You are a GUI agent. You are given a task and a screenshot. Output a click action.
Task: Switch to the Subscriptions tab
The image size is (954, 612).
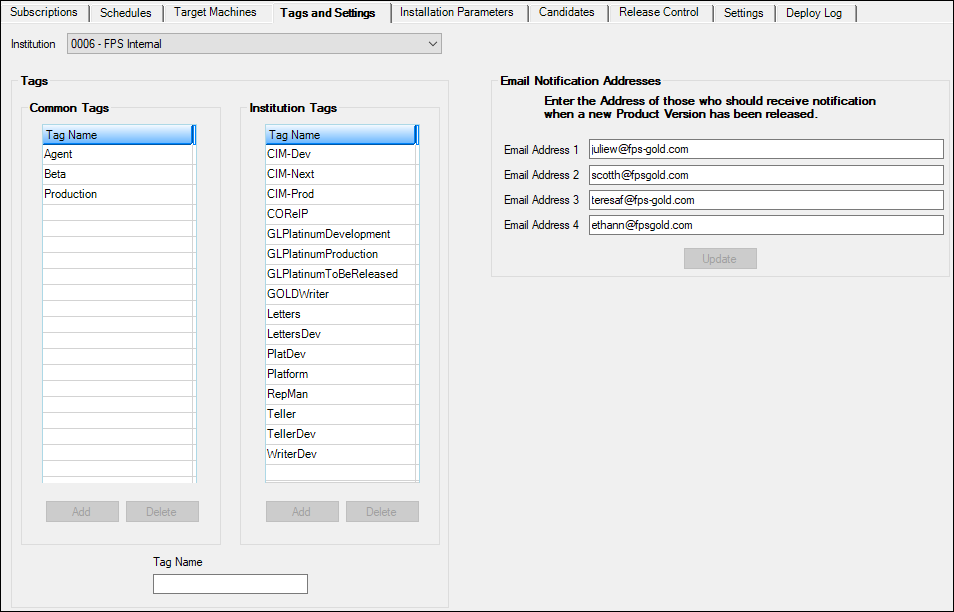tap(44, 13)
